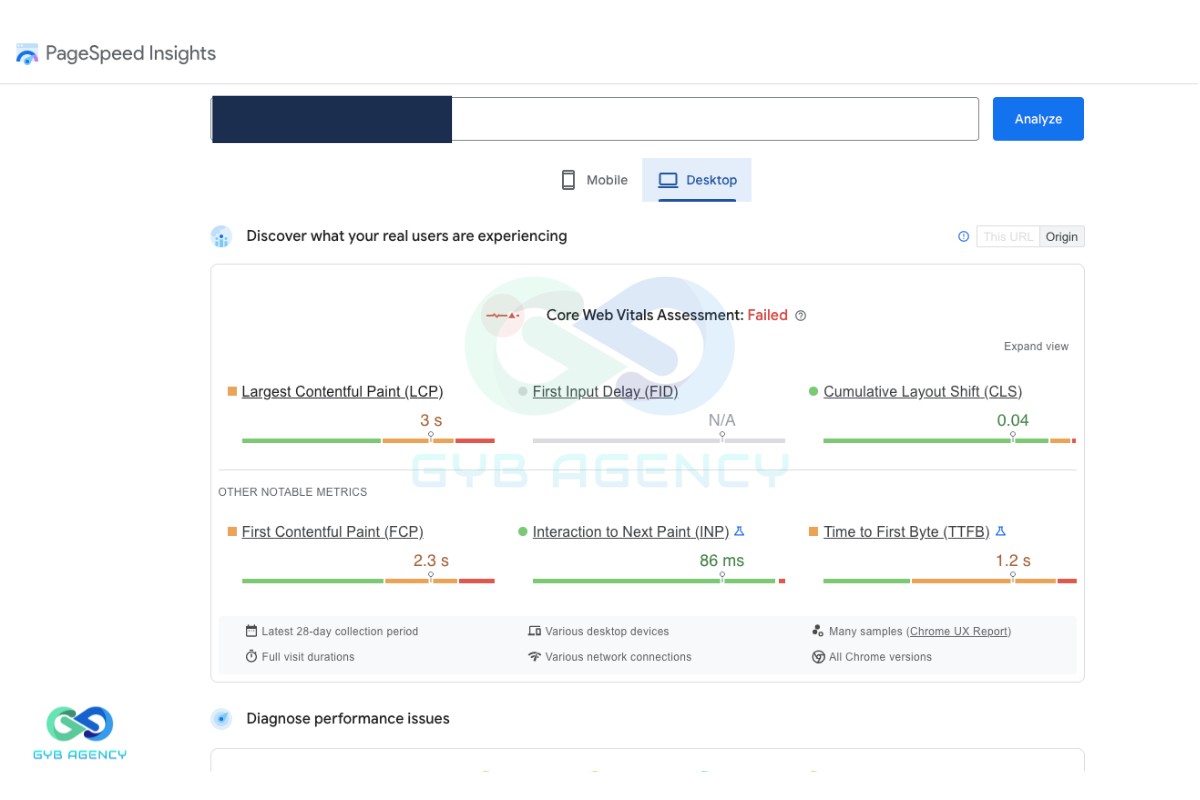Image resolution: width=1200 pixels, height=800 pixels.
Task: Click the Diagnose performance issues icon
Action: tap(221, 719)
